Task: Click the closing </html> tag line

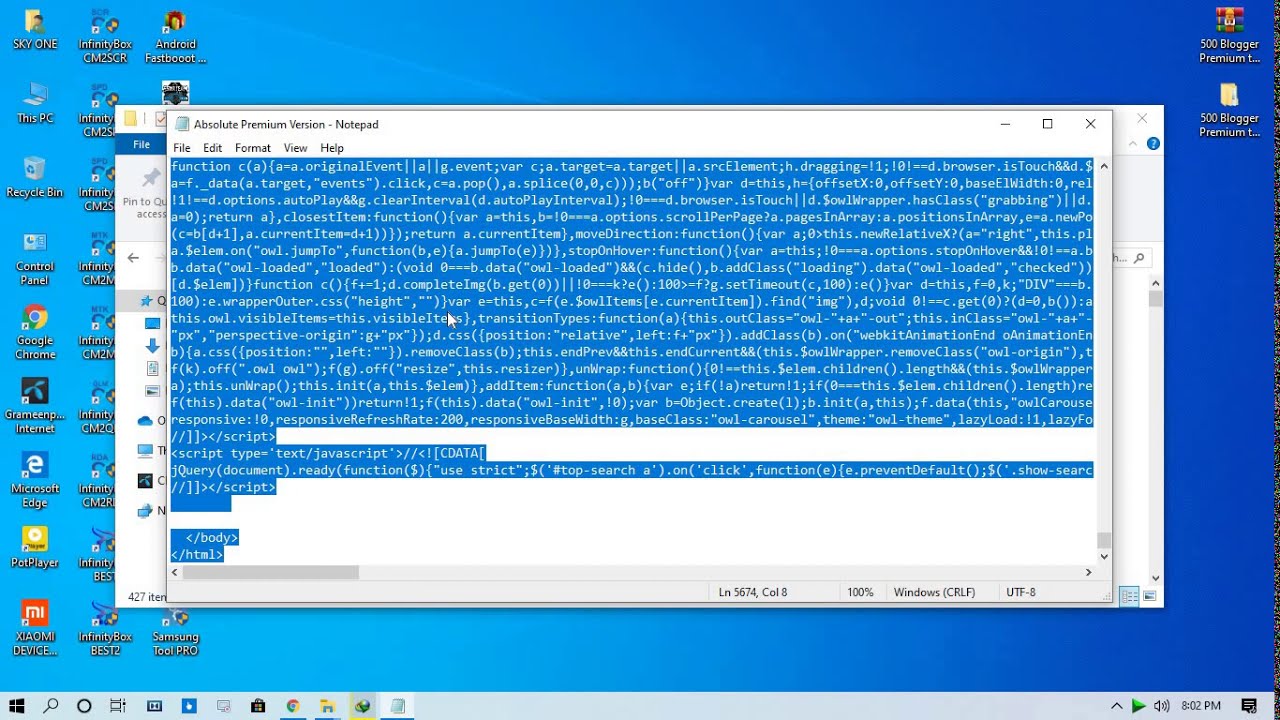Action: coord(197,555)
